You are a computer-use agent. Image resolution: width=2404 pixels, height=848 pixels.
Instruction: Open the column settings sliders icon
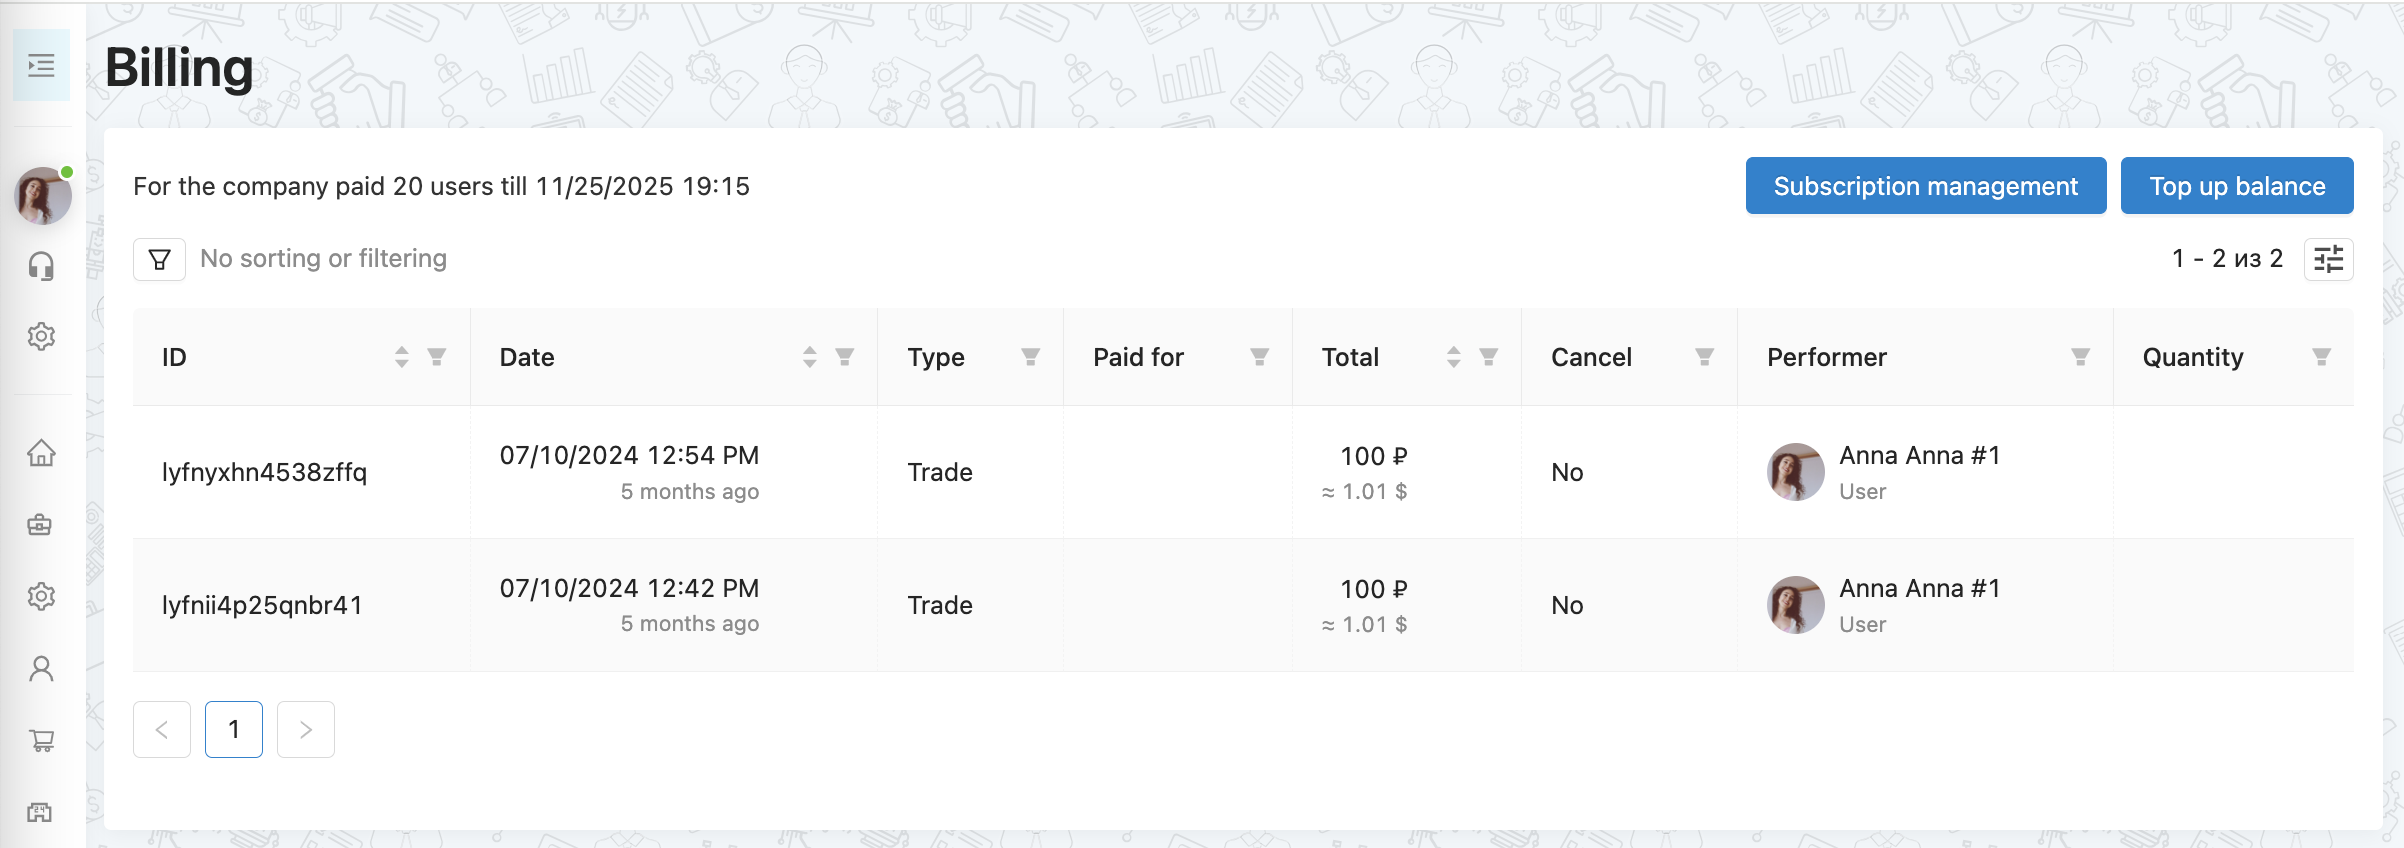[2328, 259]
